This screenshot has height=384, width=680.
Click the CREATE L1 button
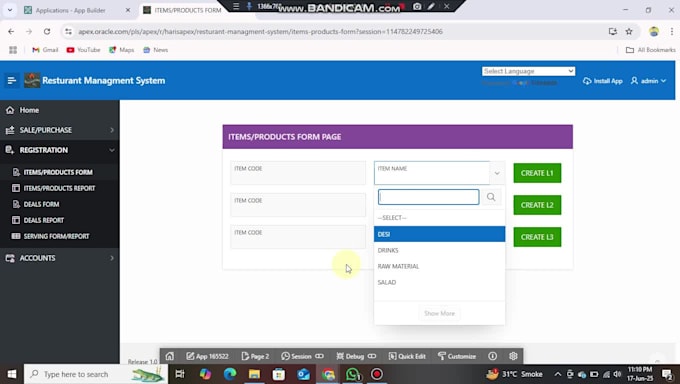[x=537, y=173]
